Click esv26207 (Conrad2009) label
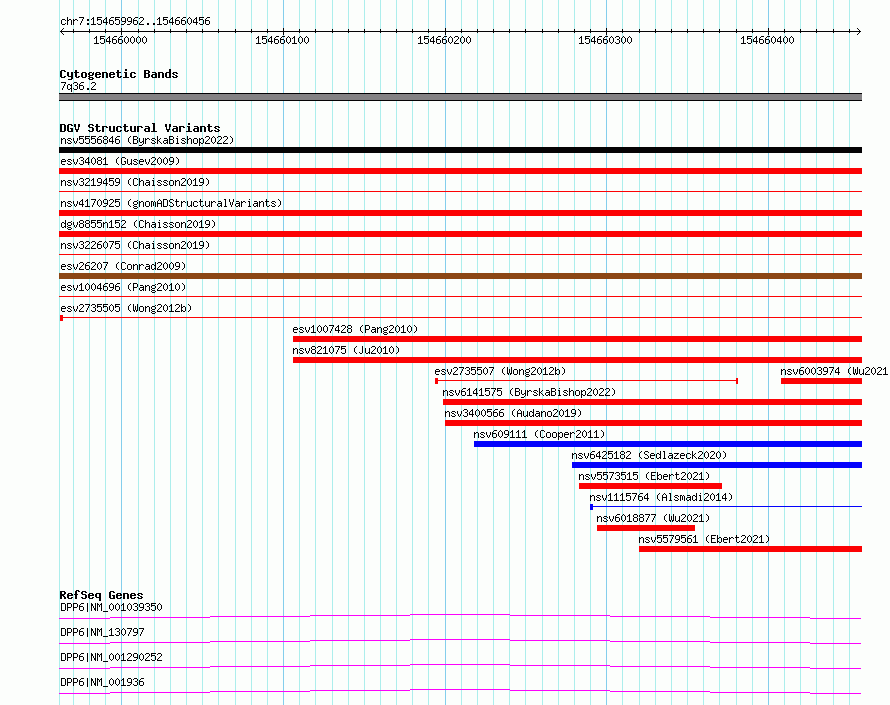 123,266
